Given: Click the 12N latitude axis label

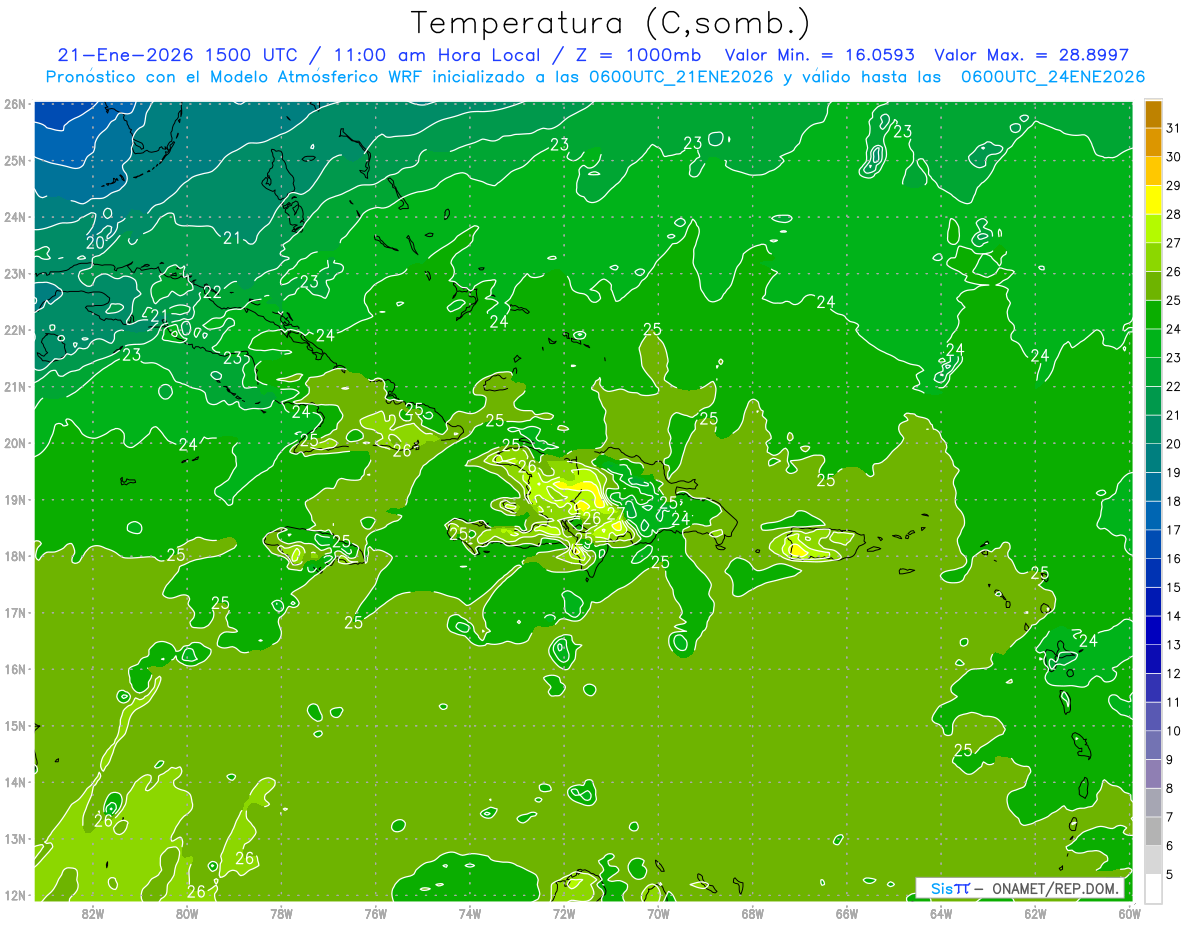Looking at the screenshot, I should 14,895.
